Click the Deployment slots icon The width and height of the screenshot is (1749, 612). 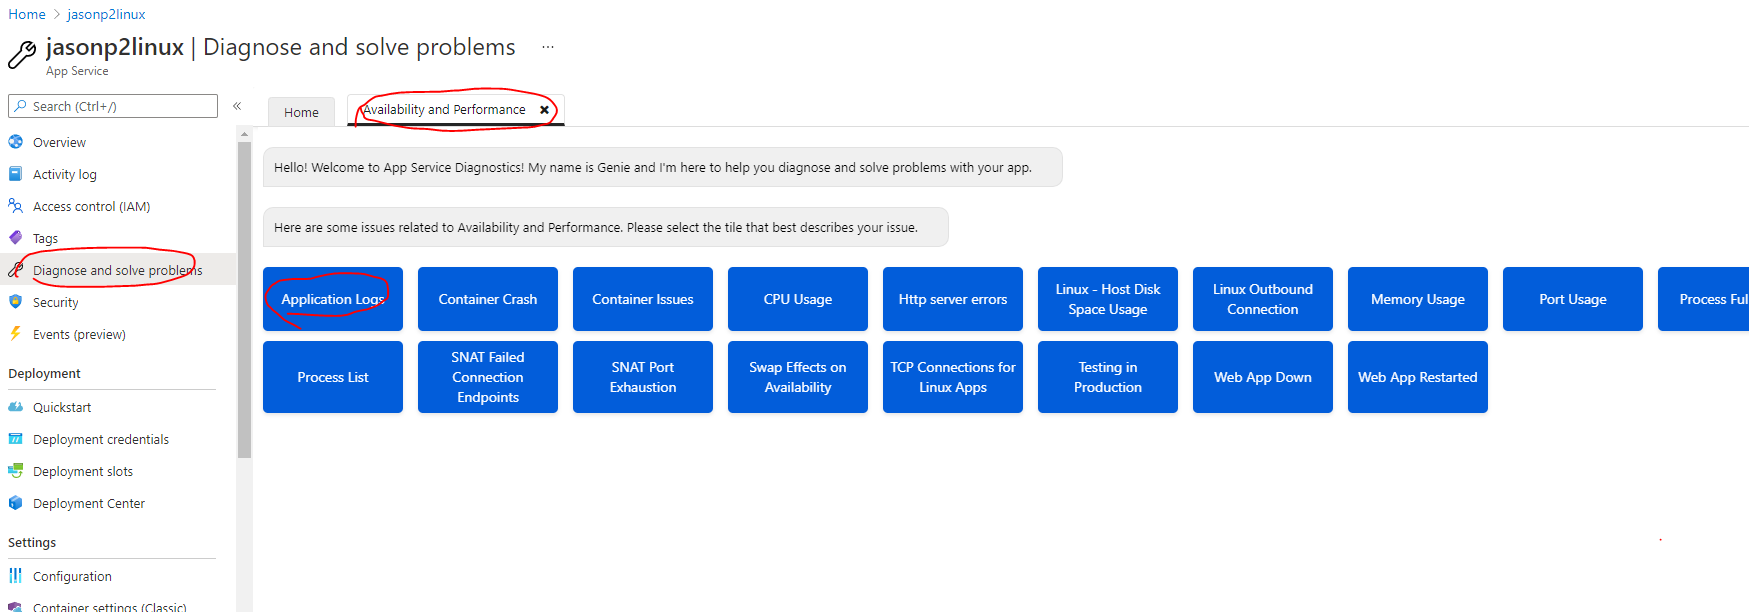coord(15,471)
